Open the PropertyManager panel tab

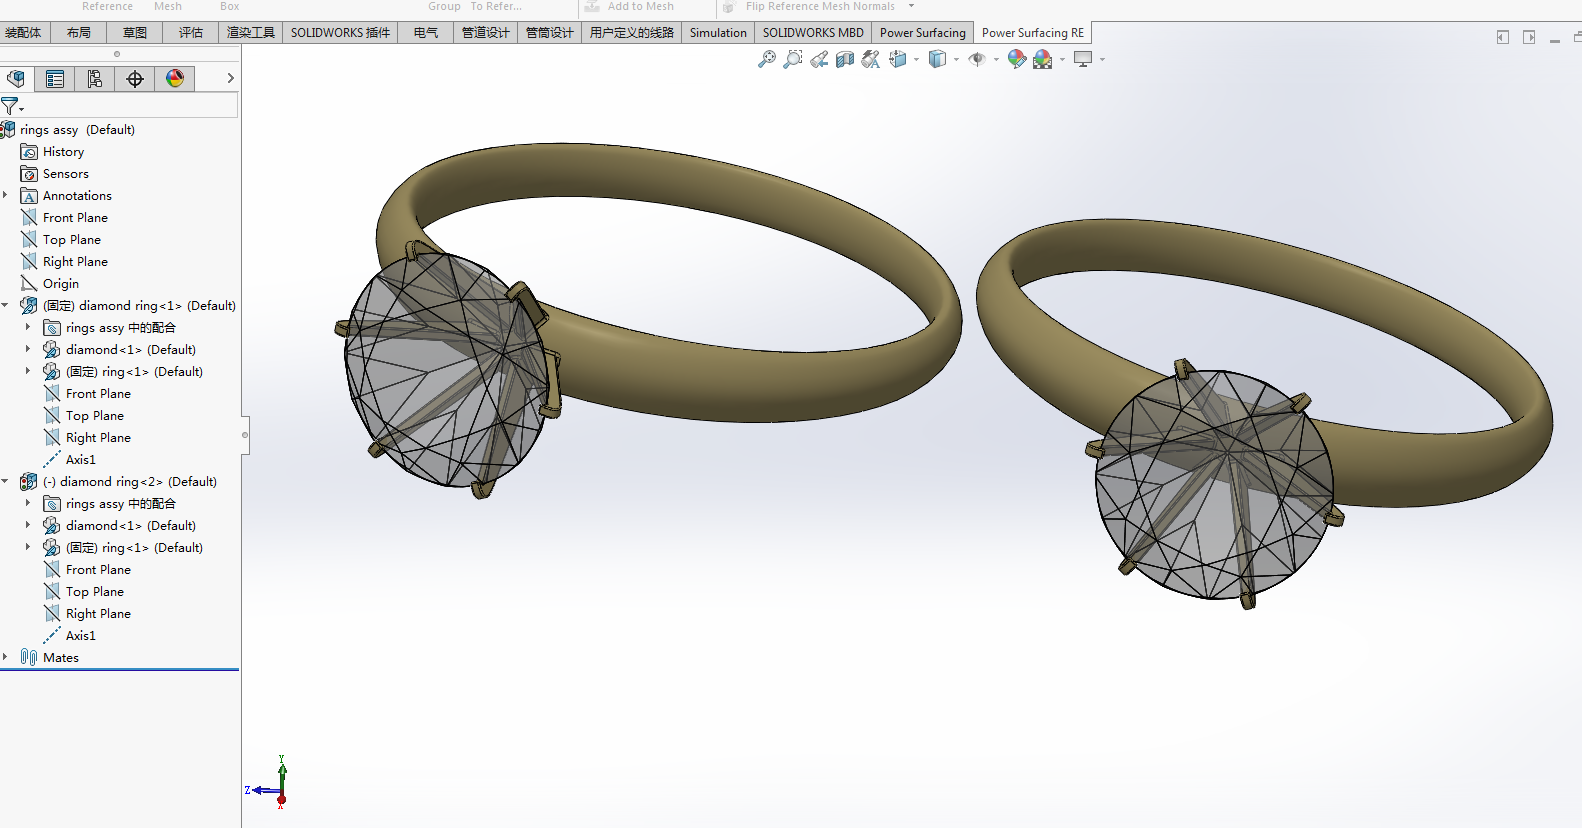[55, 79]
